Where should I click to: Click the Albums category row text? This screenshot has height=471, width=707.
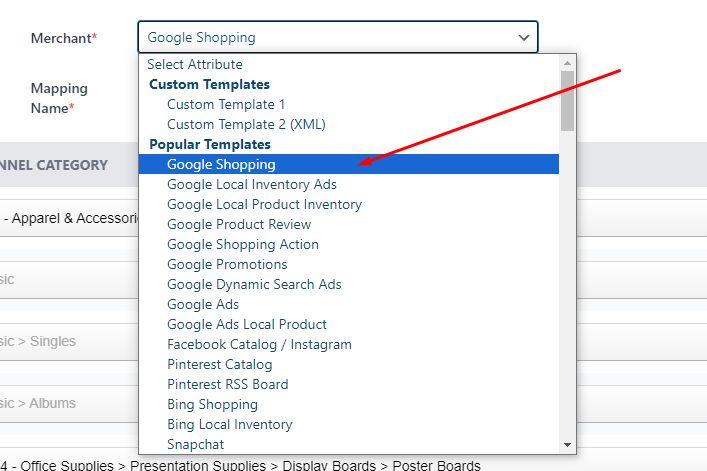tap(38, 403)
